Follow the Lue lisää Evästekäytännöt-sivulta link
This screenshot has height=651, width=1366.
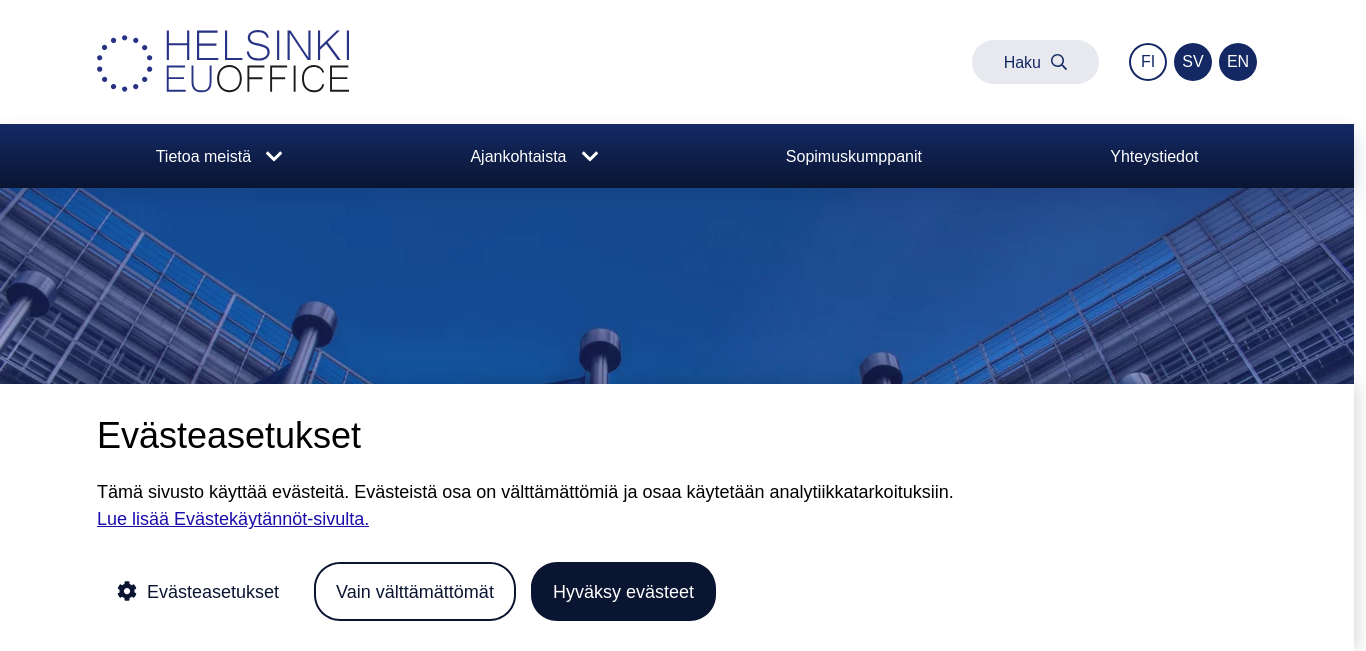tap(233, 519)
